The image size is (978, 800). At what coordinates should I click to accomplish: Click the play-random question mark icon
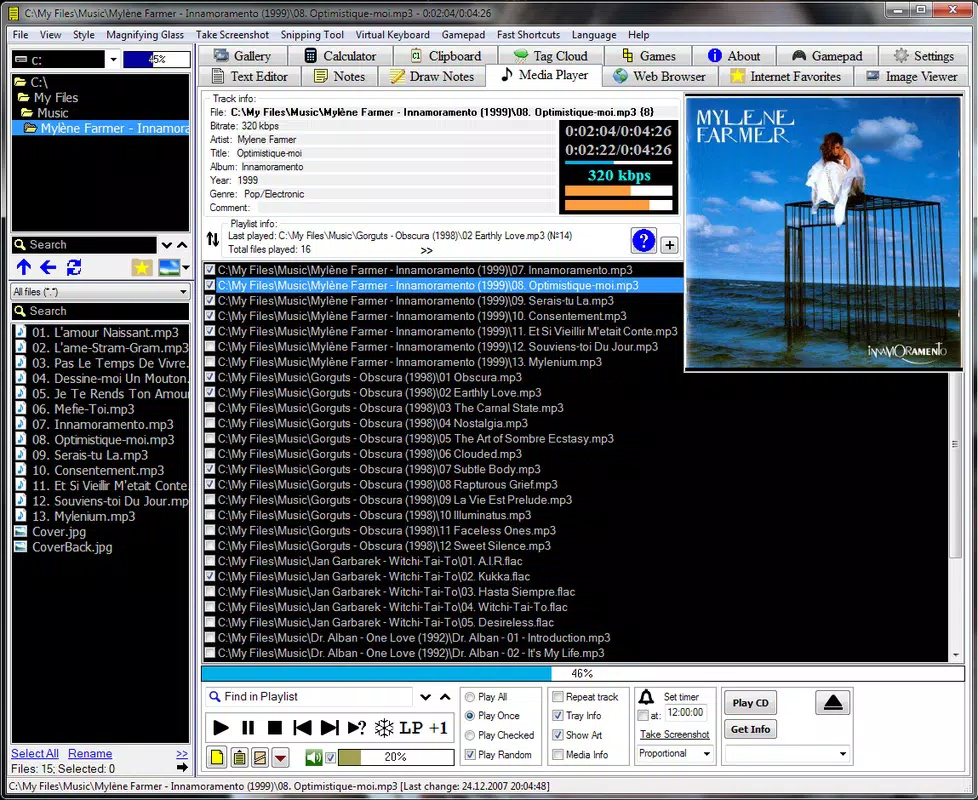tap(357, 728)
